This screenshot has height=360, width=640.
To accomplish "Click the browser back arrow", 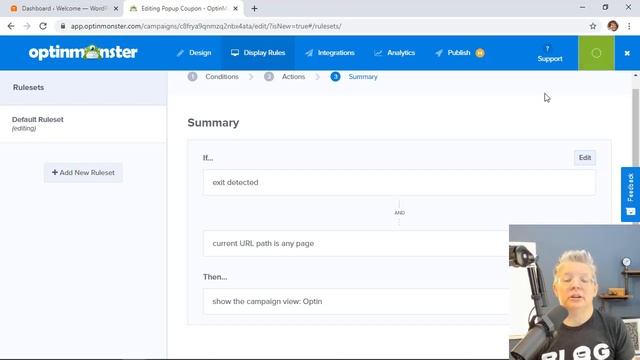I will click(11, 26).
